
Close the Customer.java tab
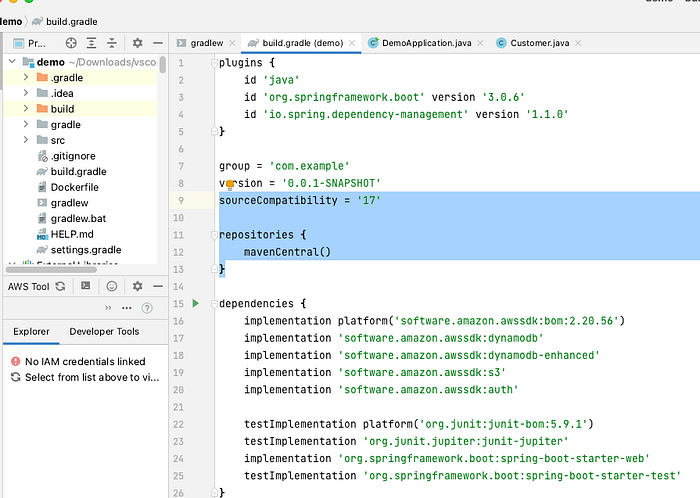click(578, 43)
